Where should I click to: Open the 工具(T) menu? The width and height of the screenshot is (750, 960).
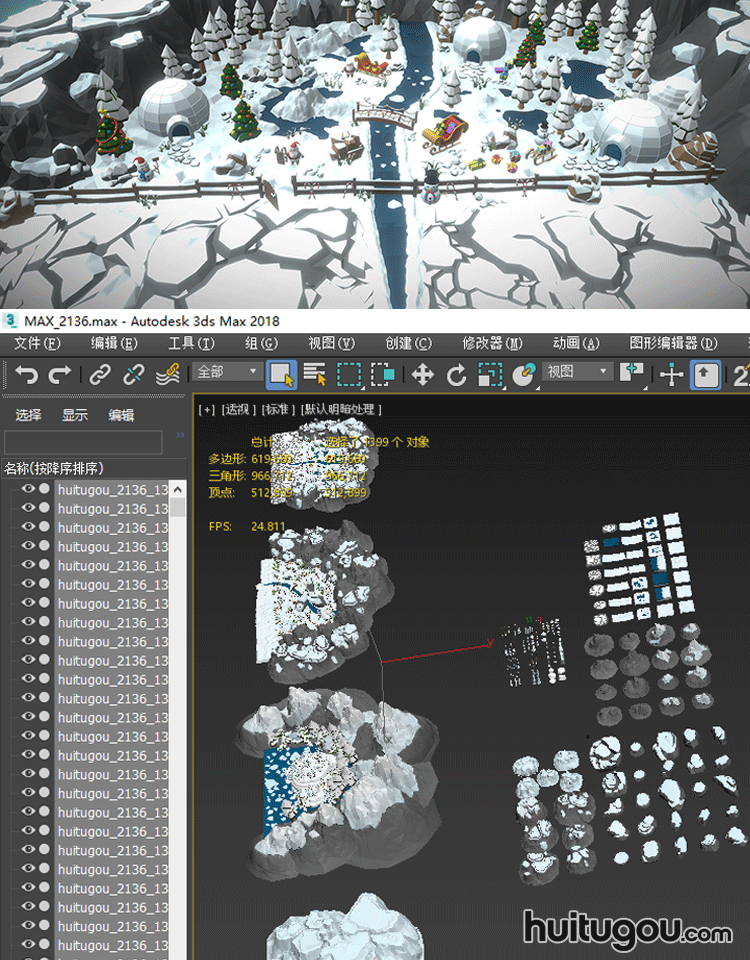click(192, 343)
